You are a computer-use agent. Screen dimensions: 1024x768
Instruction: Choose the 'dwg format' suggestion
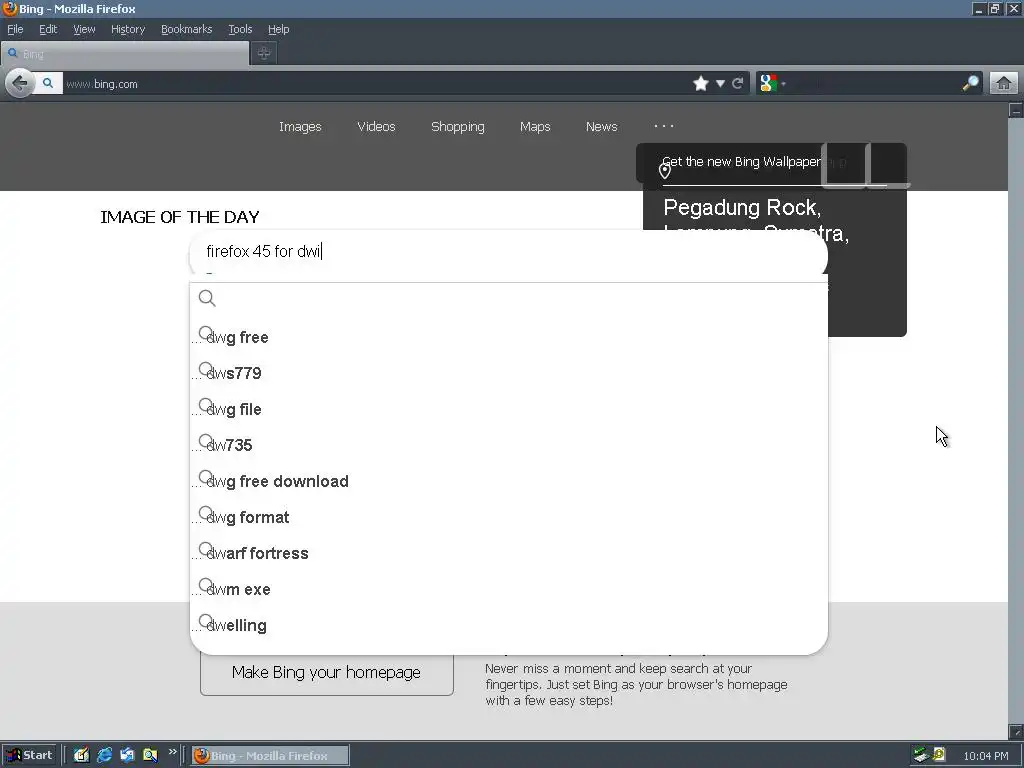[508, 517]
